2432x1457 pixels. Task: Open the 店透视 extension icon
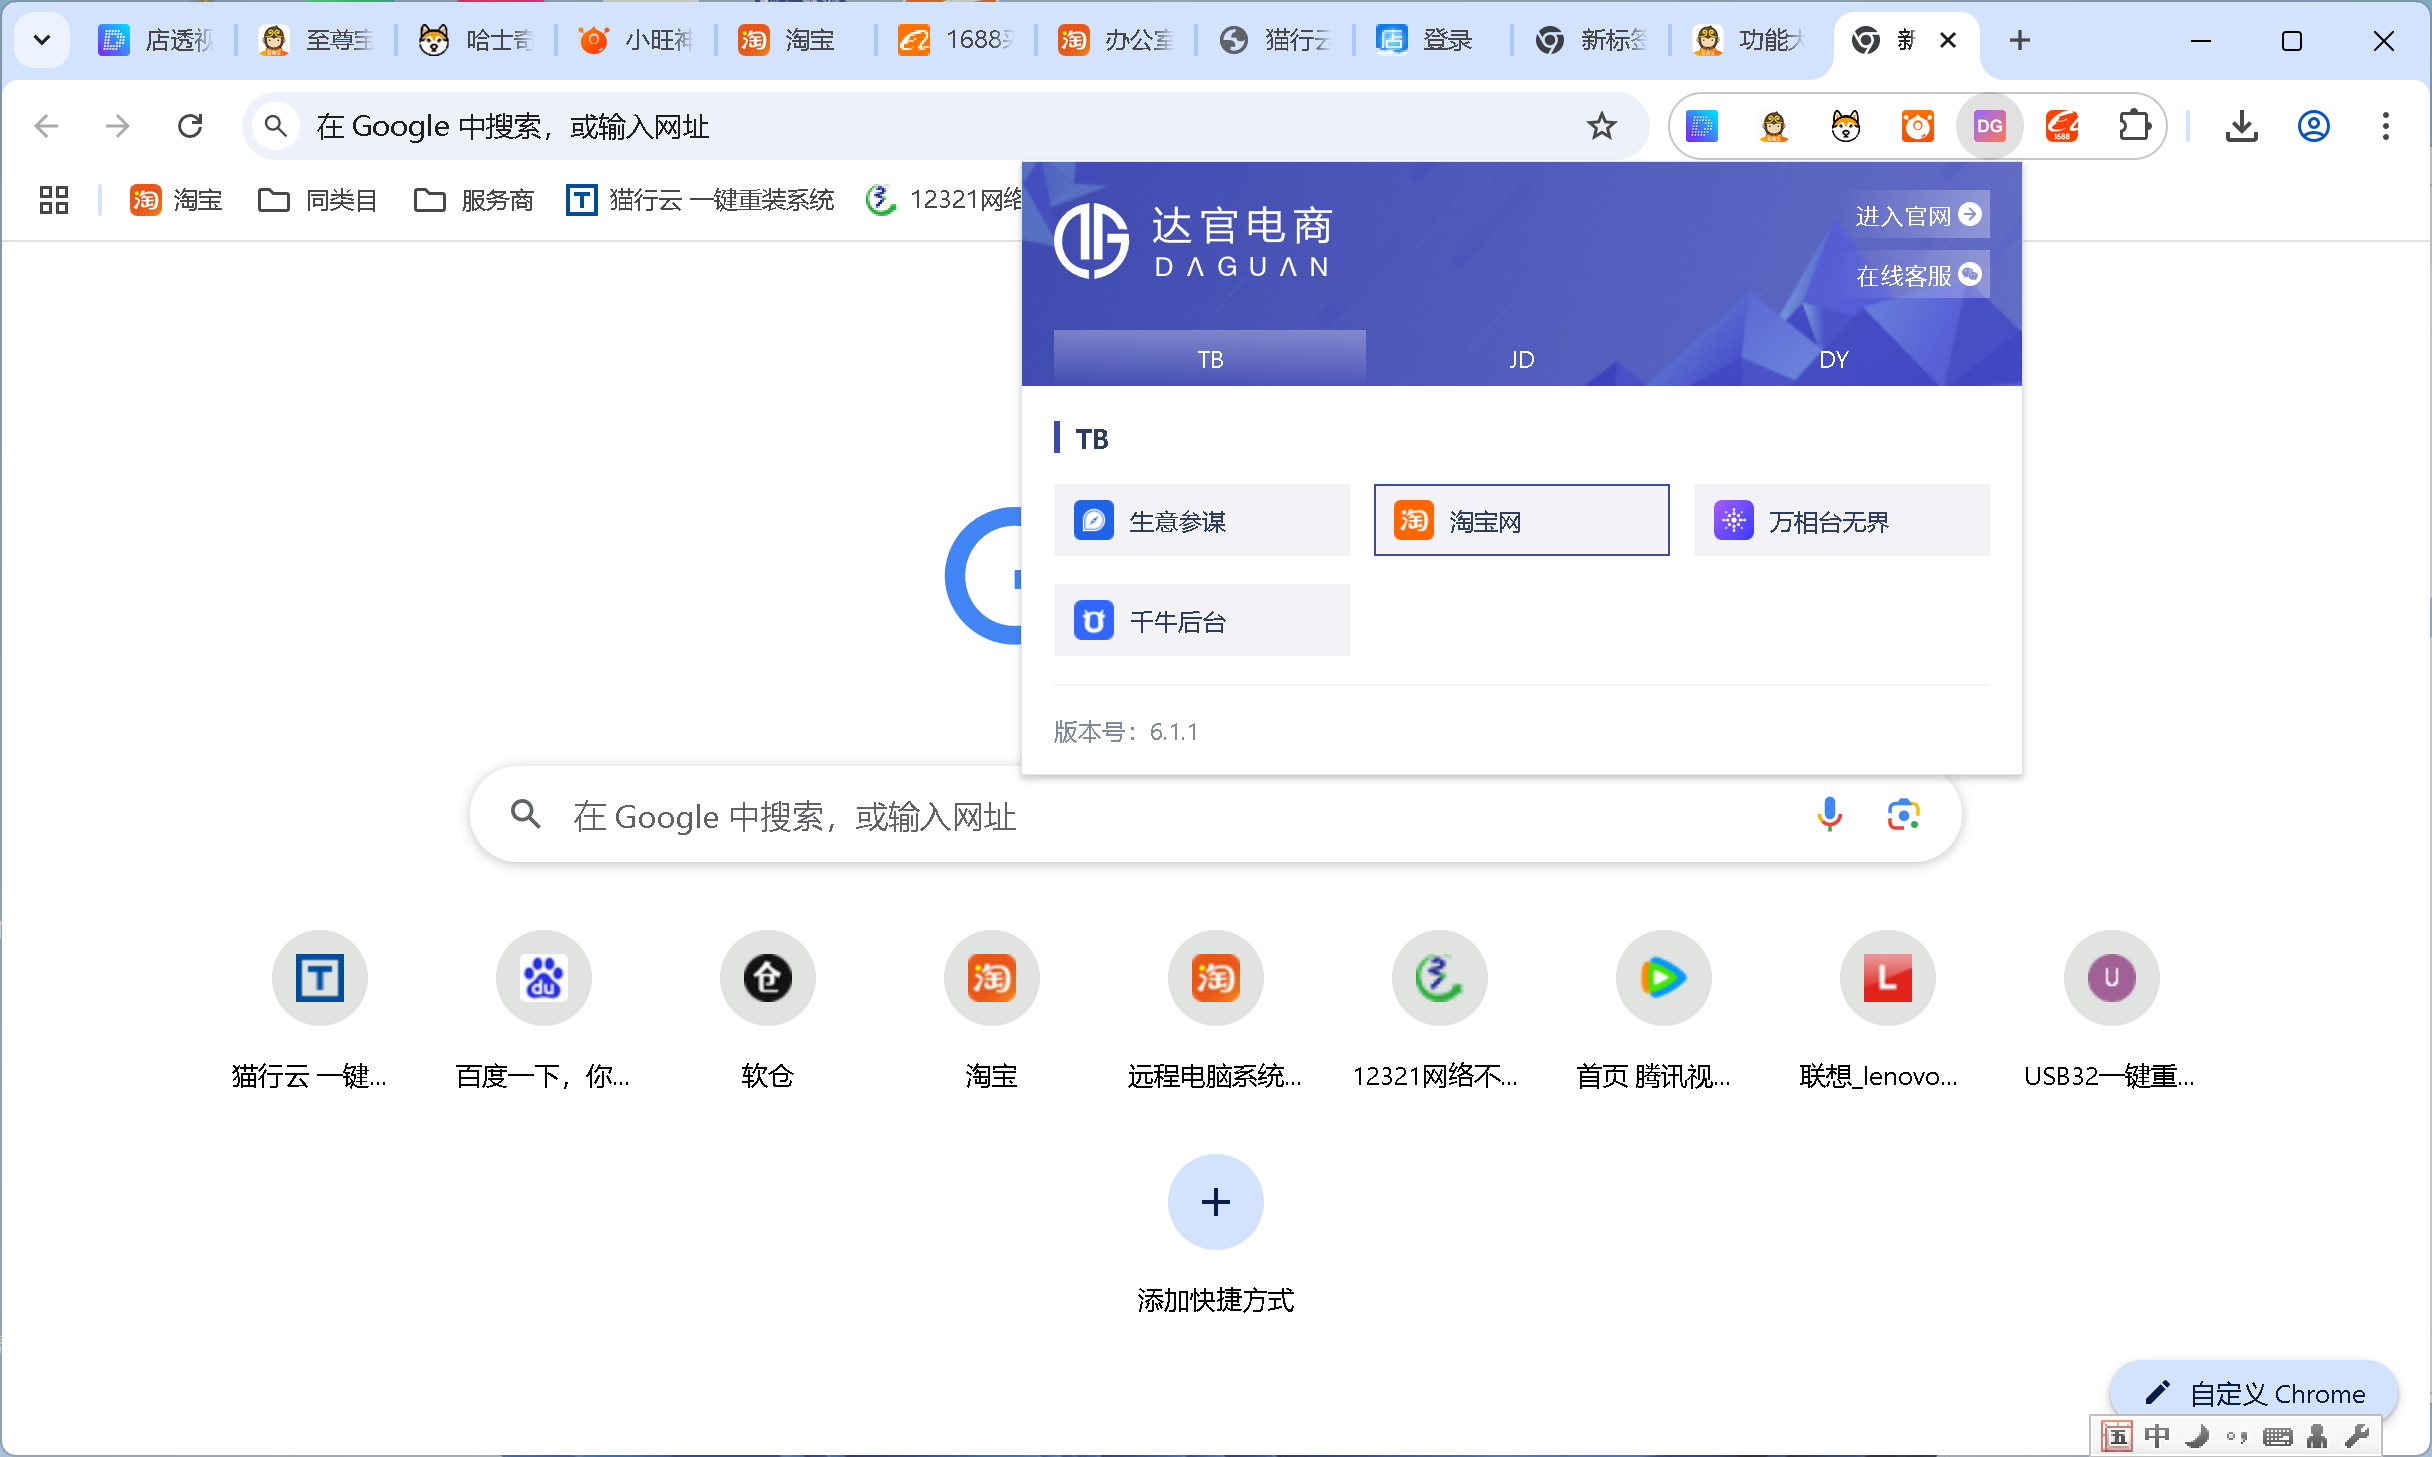pyautogui.click(x=1702, y=126)
